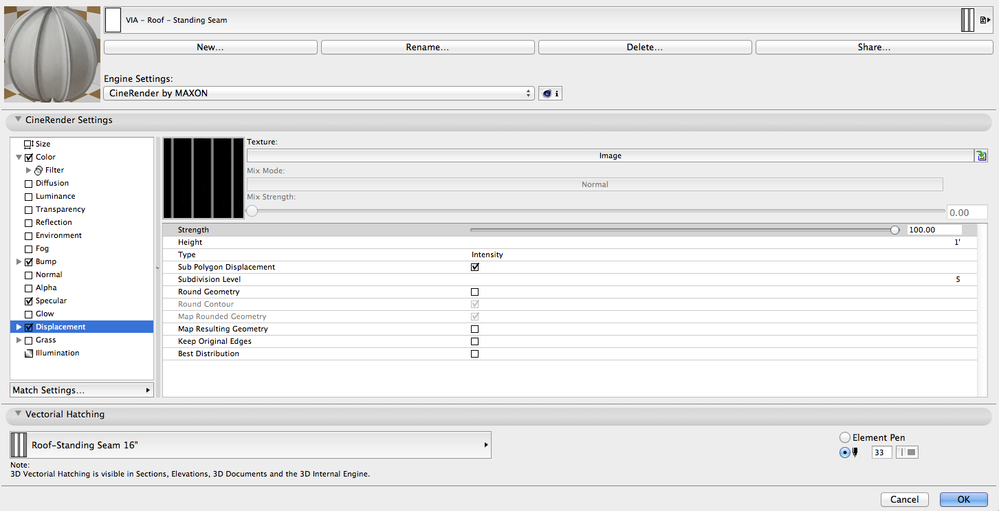
Task: Click the Strength slider handle
Action: coord(895,230)
